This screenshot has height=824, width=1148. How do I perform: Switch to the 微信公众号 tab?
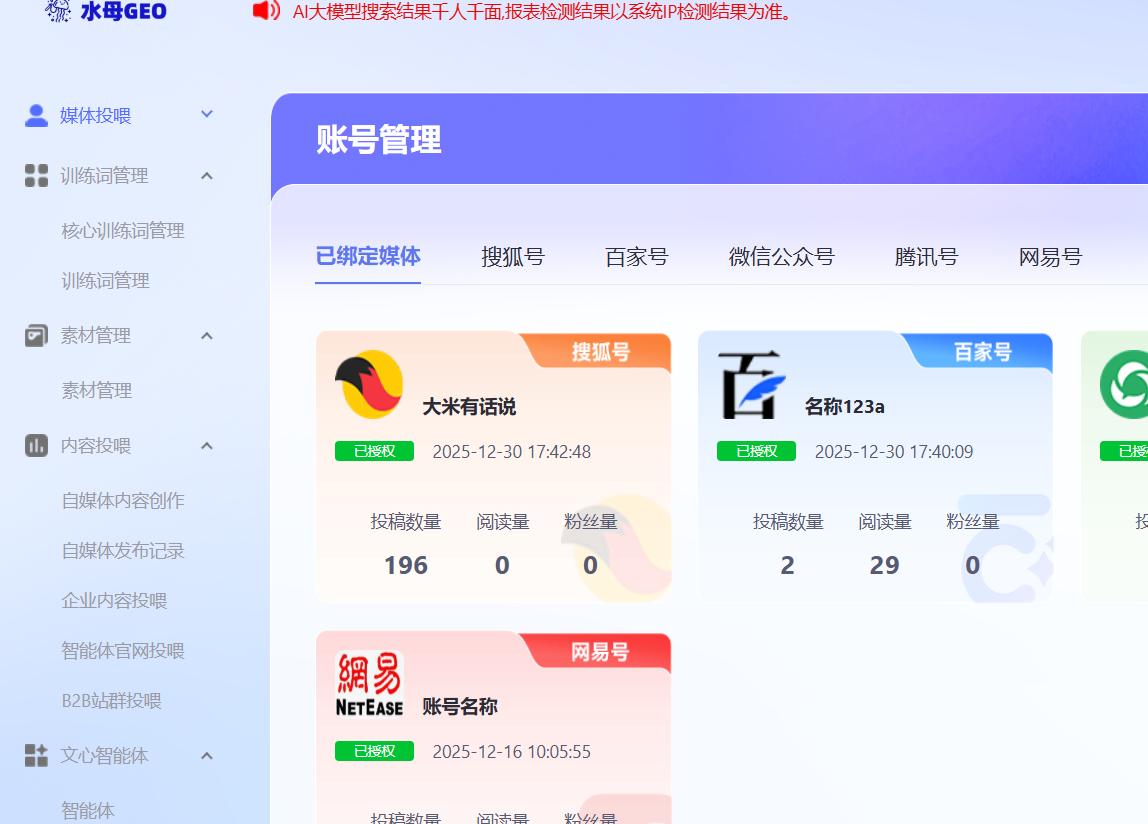781,257
